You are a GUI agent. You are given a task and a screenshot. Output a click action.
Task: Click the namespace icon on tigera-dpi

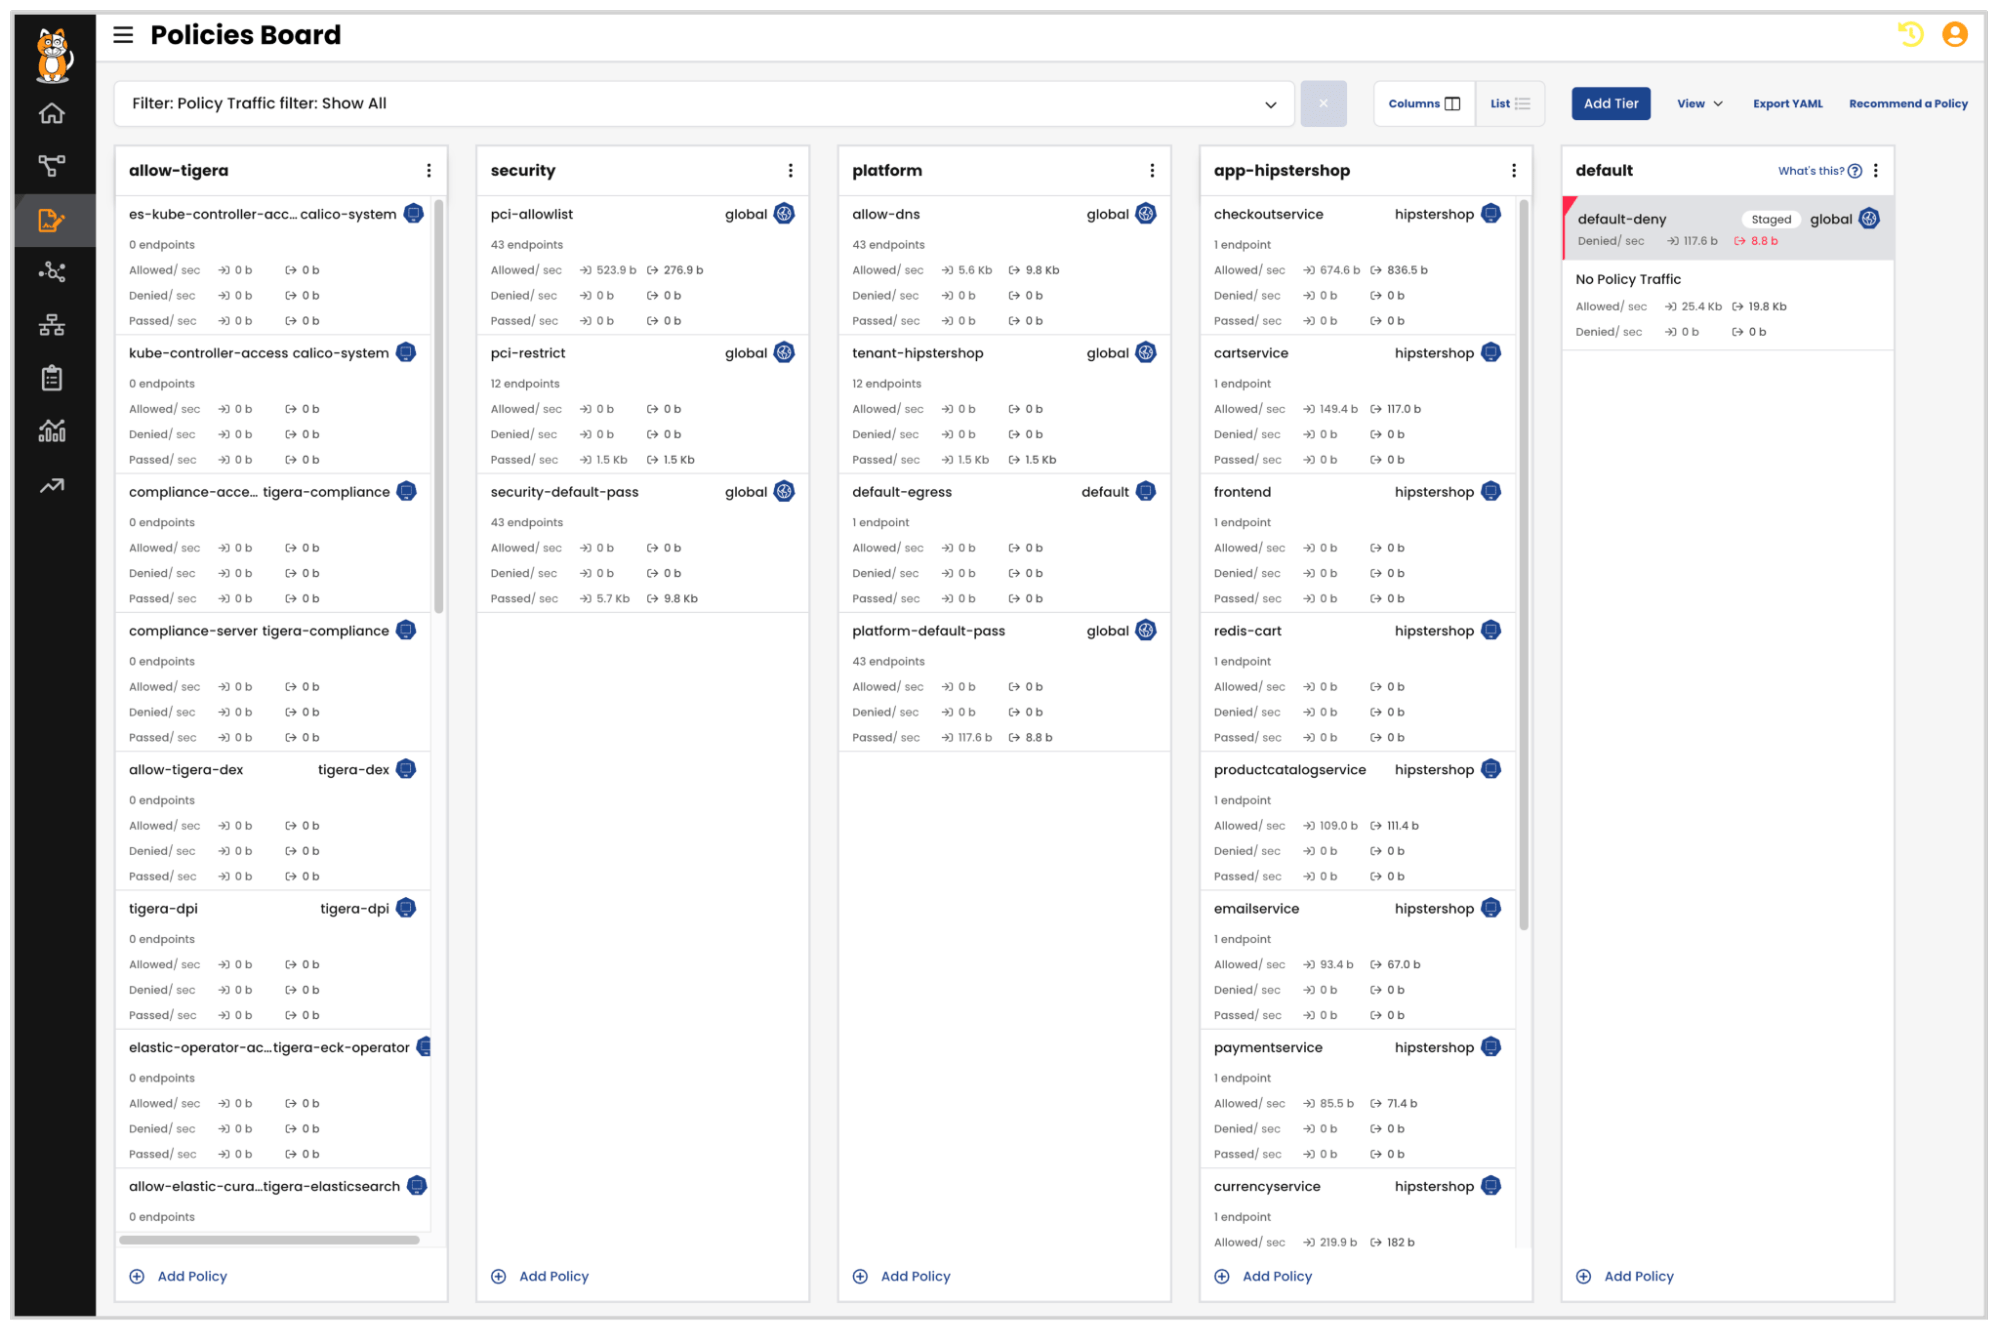[x=406, y=908]
